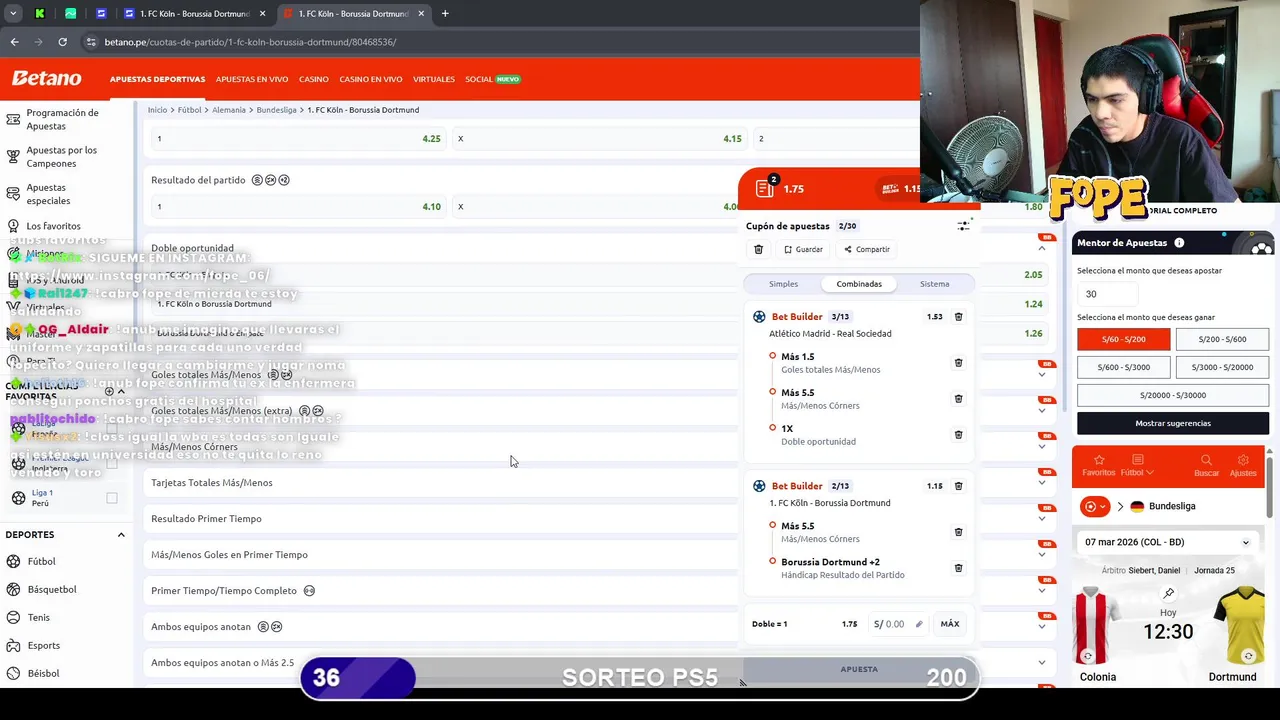
Task: Select Básquetbol in the Deportes list
Action: (51, 589)
